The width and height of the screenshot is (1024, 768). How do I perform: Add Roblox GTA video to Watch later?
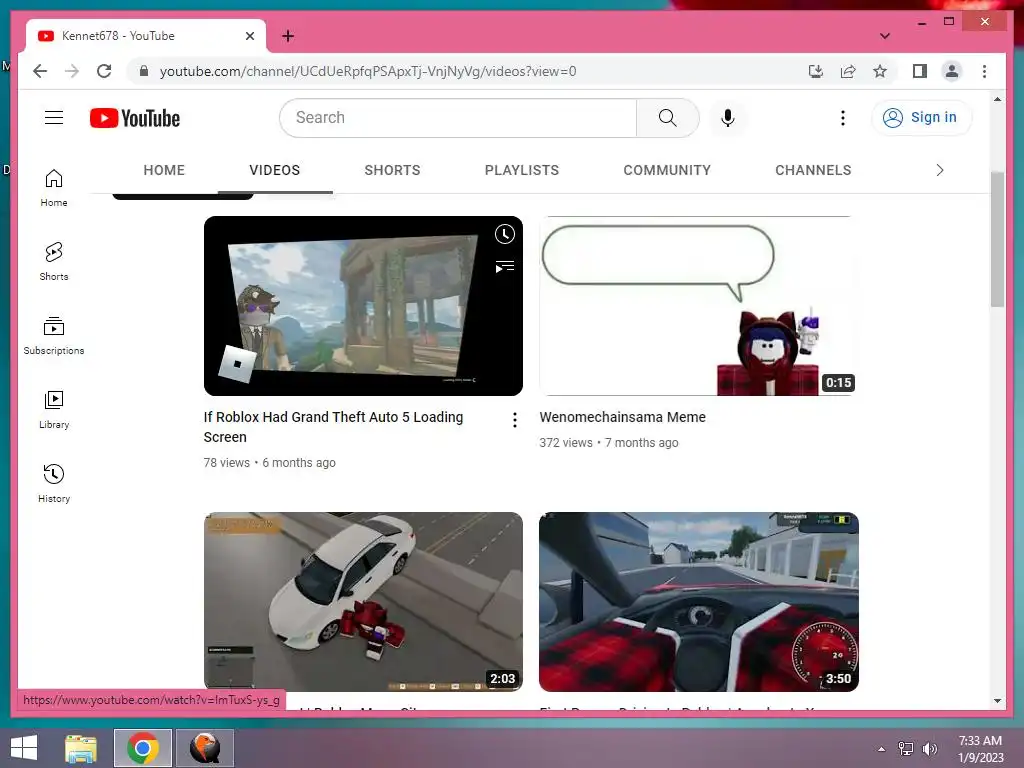(x=505, y=234)
